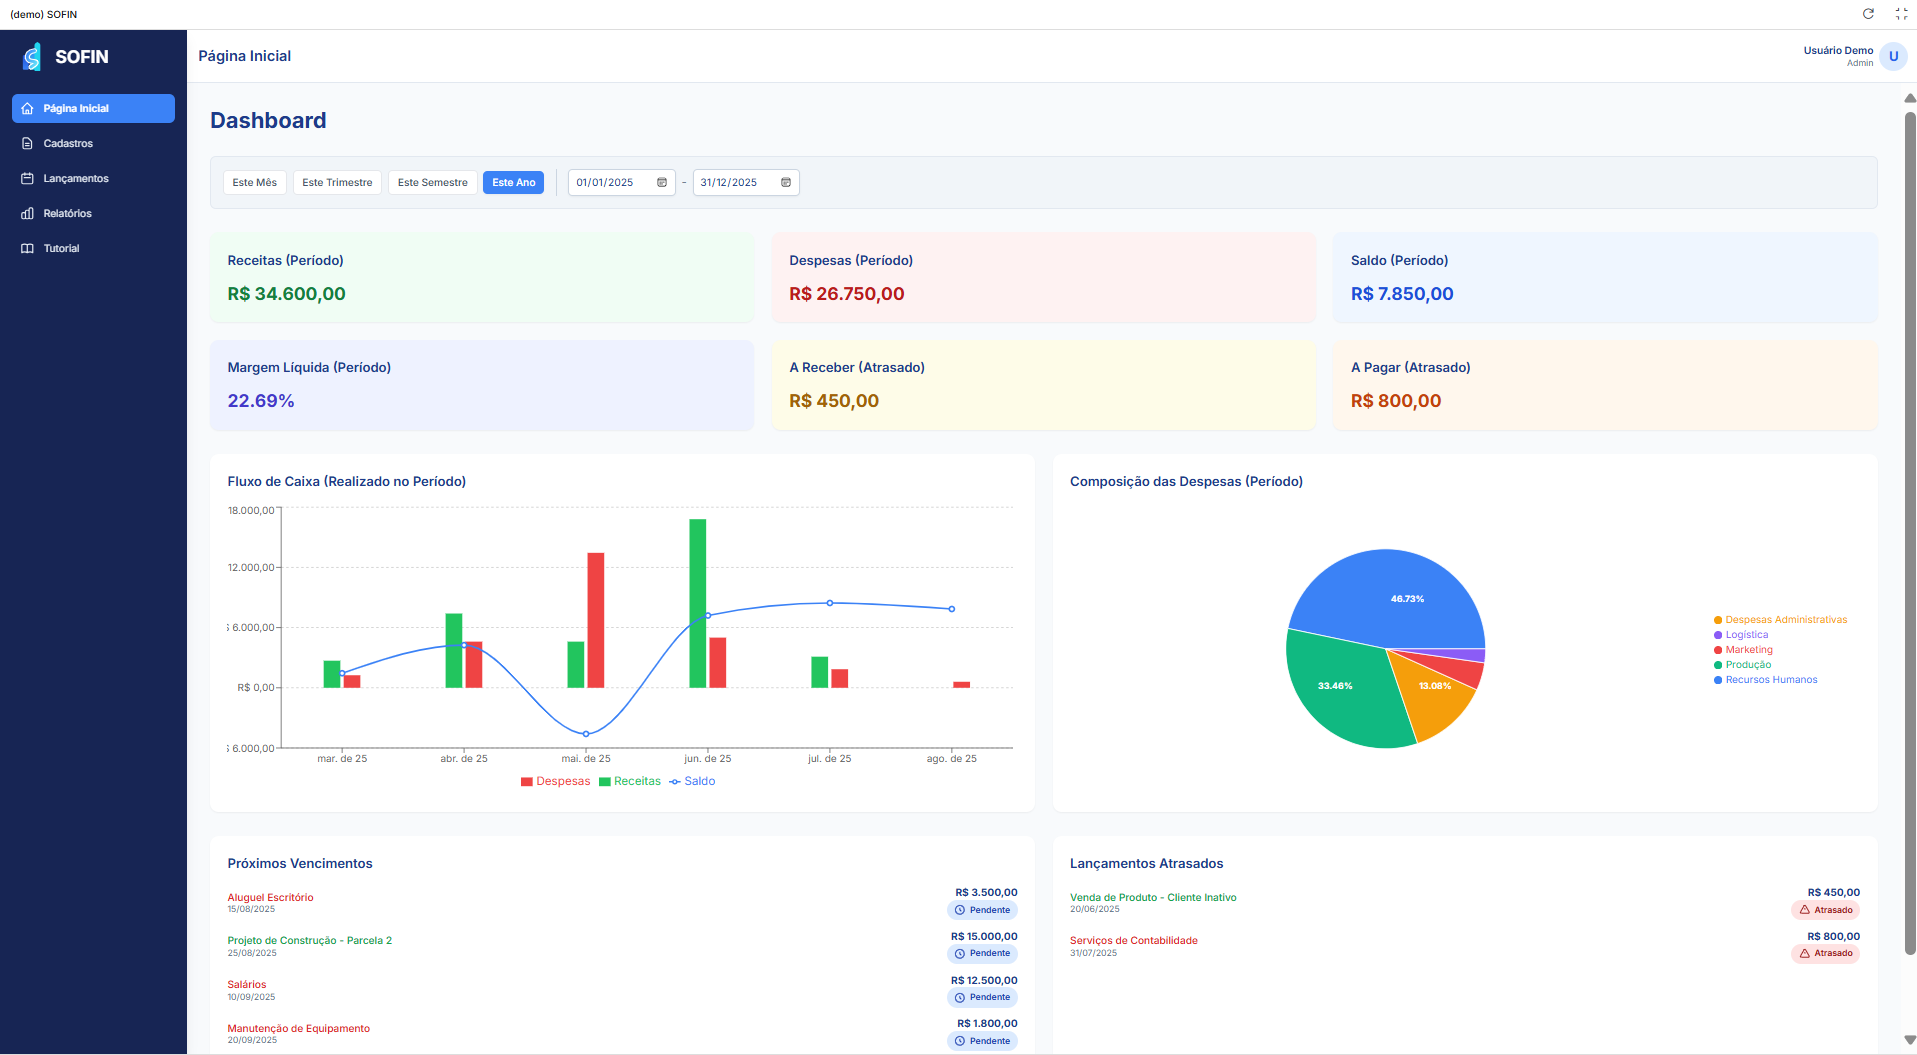Click the fullscreen collapse icon in title bar
Image resolution: width=1917 pixels, height=1055 pixels.
1901,14
